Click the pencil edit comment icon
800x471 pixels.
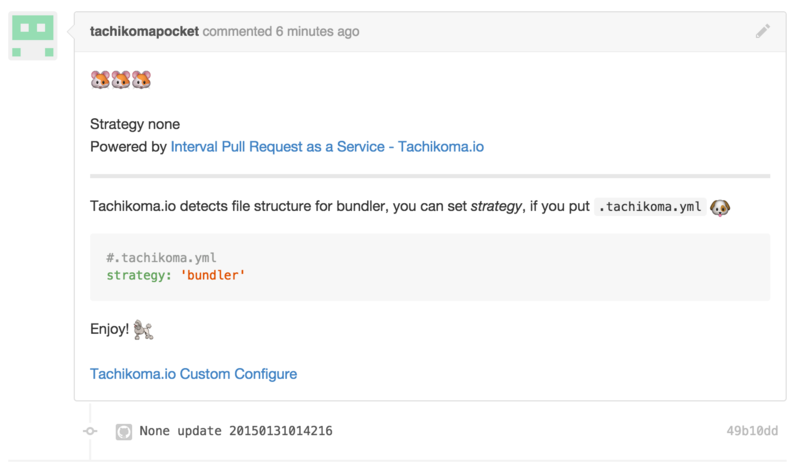point(763,32)
